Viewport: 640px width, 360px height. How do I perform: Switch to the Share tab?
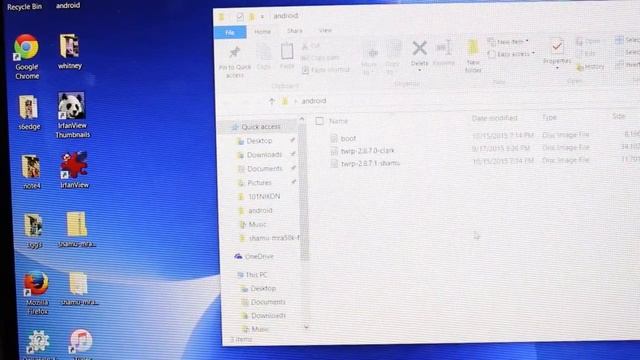pyautogui.click(x=294, y=31)
